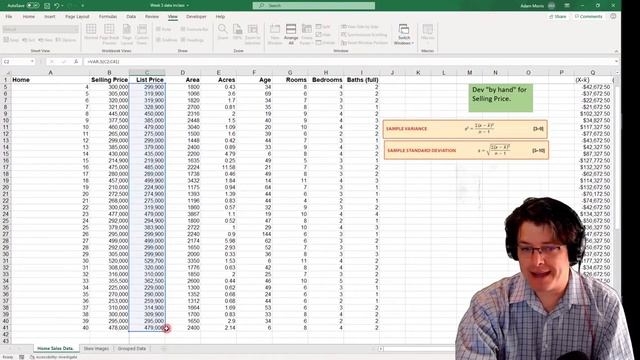Click the Ribbon Display Options icon
Screen dimensions: 640x360
point(567,6)
